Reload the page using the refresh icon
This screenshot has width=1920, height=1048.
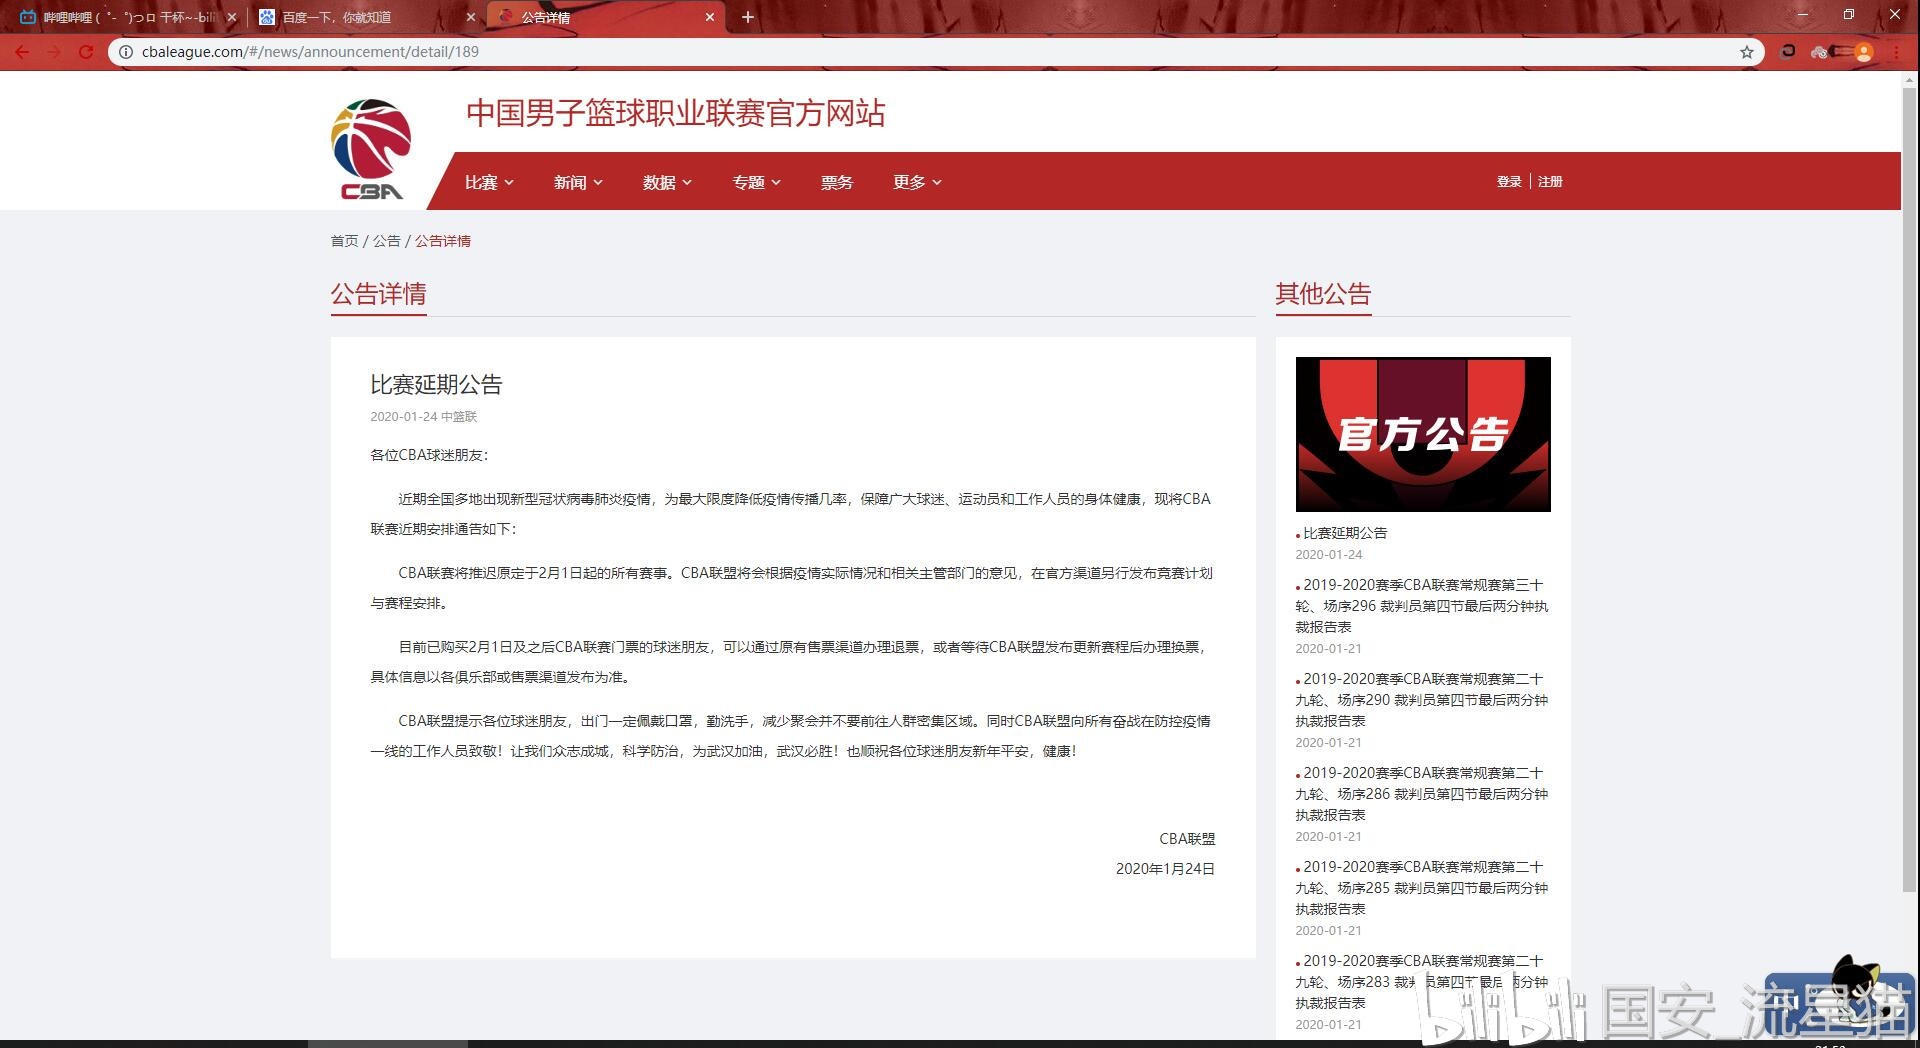tap(86, 52)
